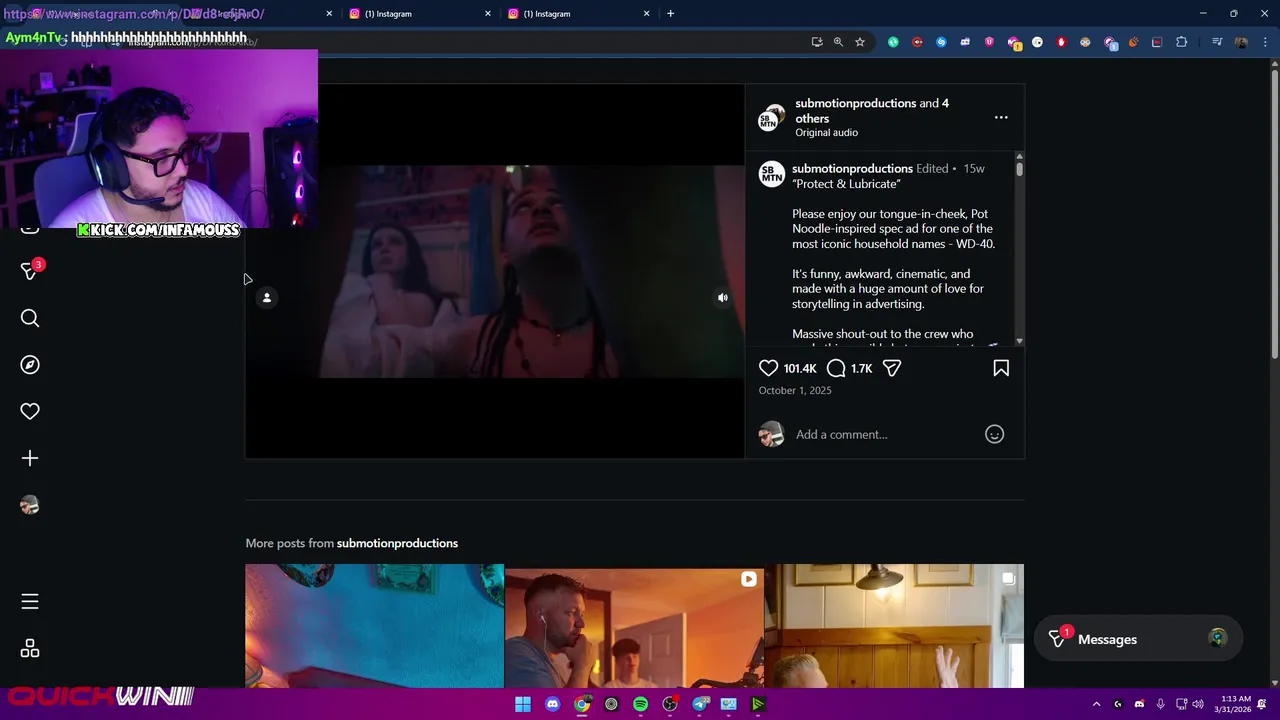Click the install app icon in address bar
The height and width of the screenshot is (720, 1280).
[817, 42]
